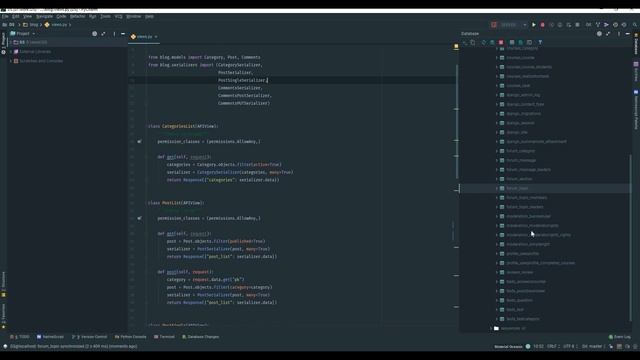
Task: Click the search everywhere magnifier icon
Action: point(635,25)
